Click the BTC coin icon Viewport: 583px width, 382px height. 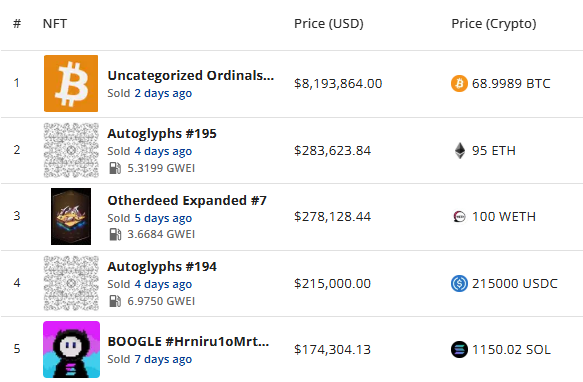(x=459, y=83)
